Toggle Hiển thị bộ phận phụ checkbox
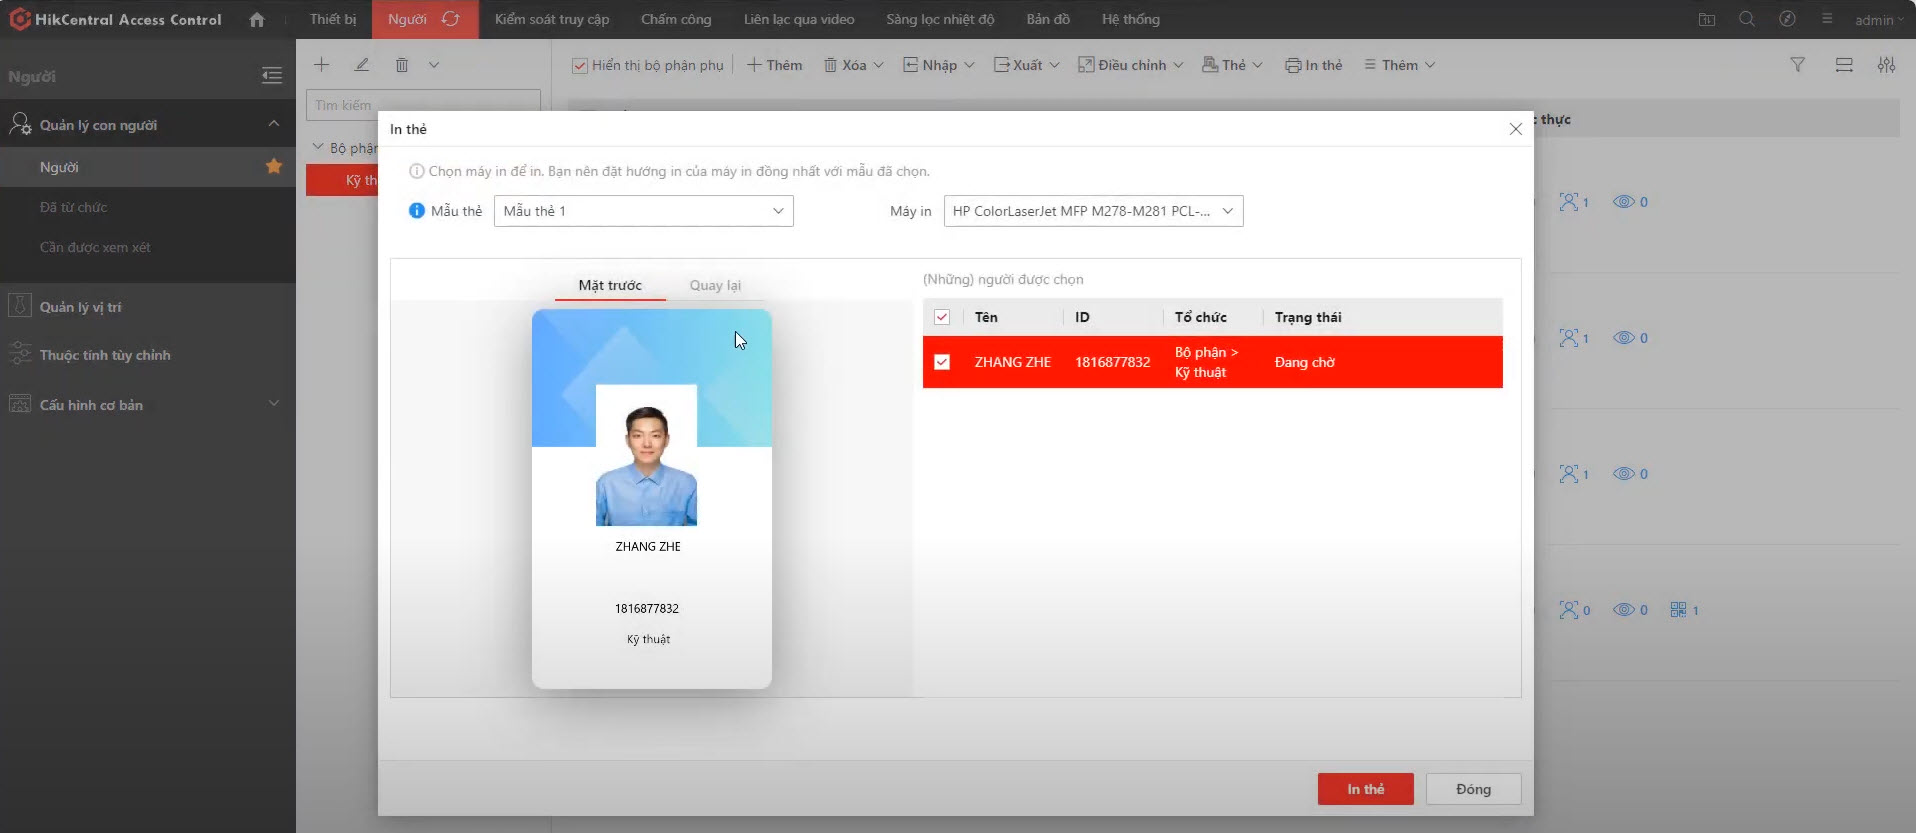Viewport: 1916px width, 833px height. 580,66
